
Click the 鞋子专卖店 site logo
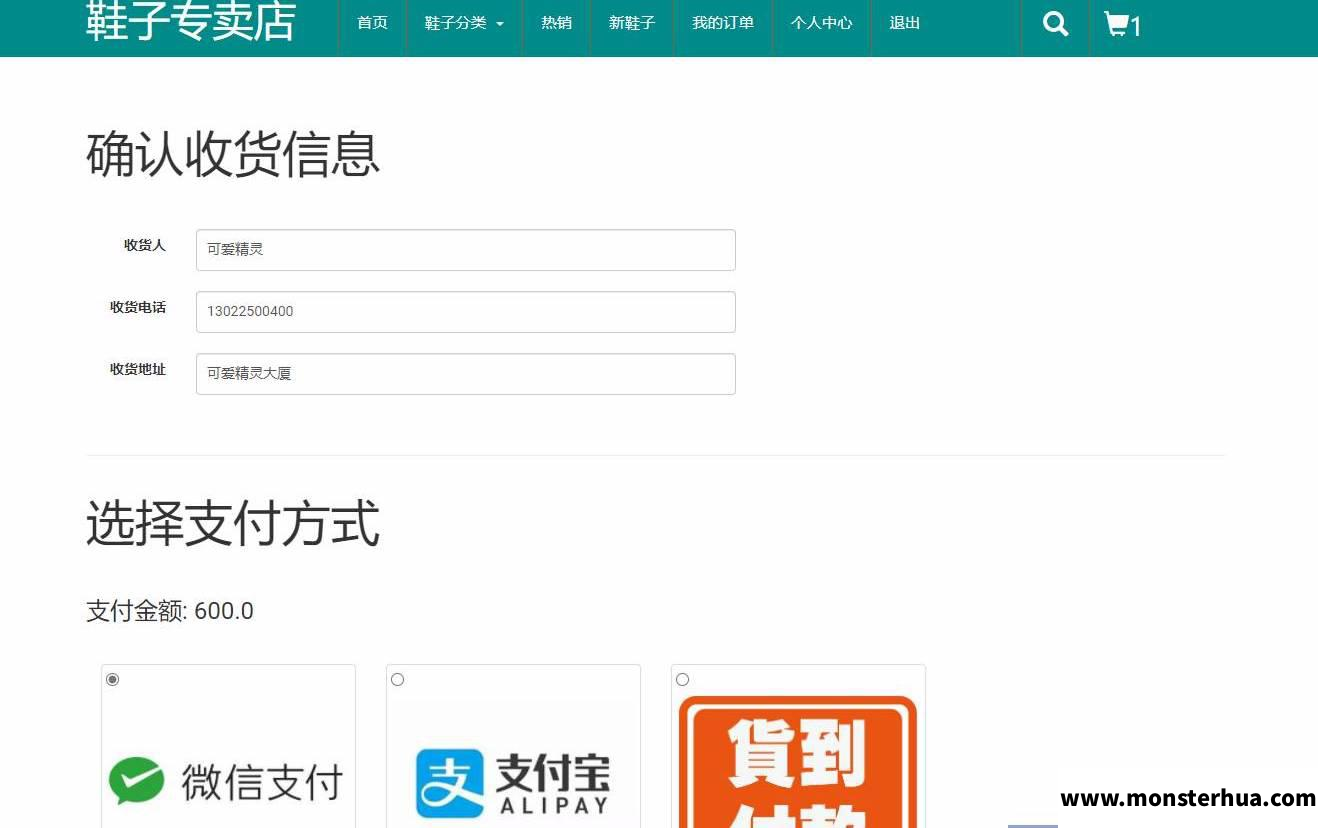click(191, 21)
